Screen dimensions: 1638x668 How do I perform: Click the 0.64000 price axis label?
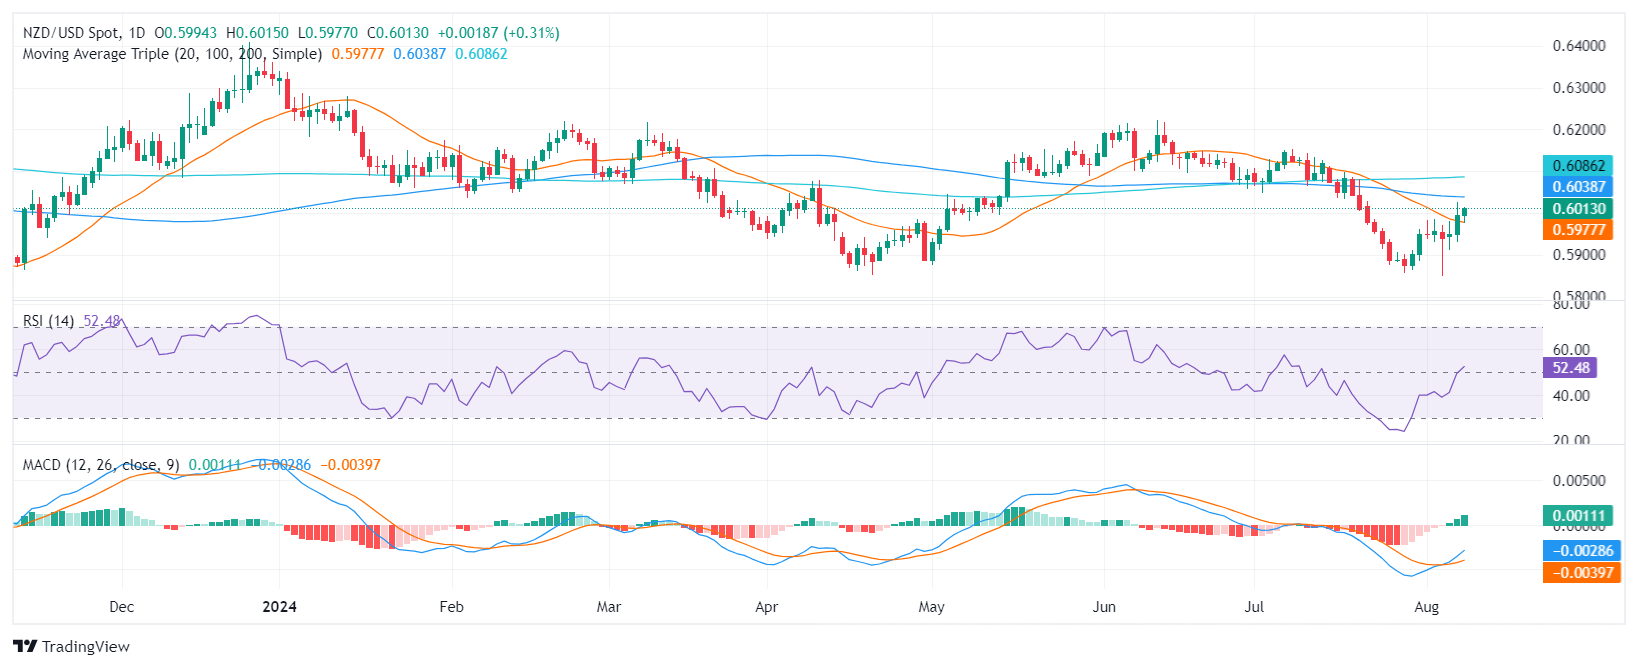[x=1579, y=46]
